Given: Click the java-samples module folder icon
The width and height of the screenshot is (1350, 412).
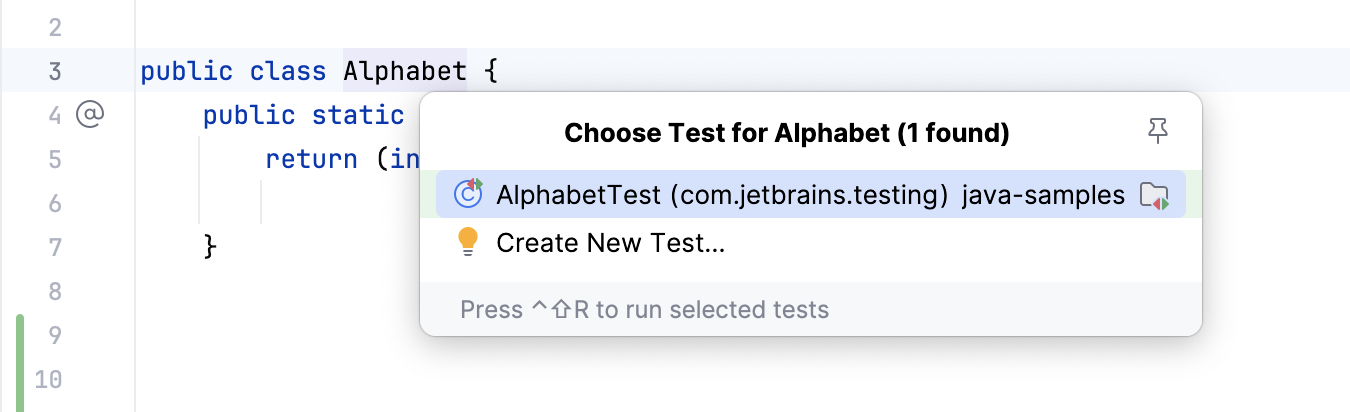Looking at the screenshot, I should point(1154,195).
